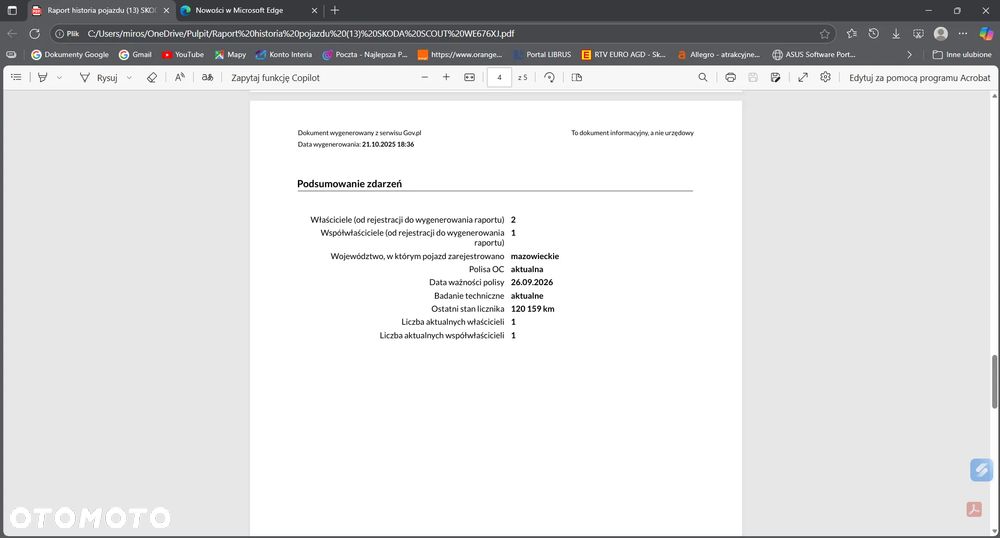The image size is (1000, 538).
Task: Click the red Acrobat floating icon
Action: (974, 509)
